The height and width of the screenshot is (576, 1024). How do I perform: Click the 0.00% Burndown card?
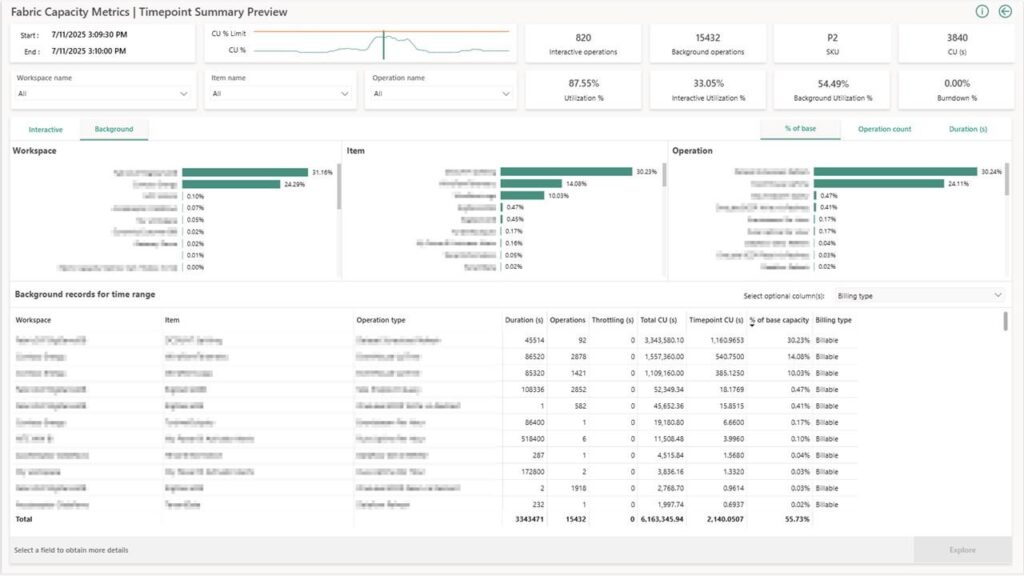[x=957, y=89]
